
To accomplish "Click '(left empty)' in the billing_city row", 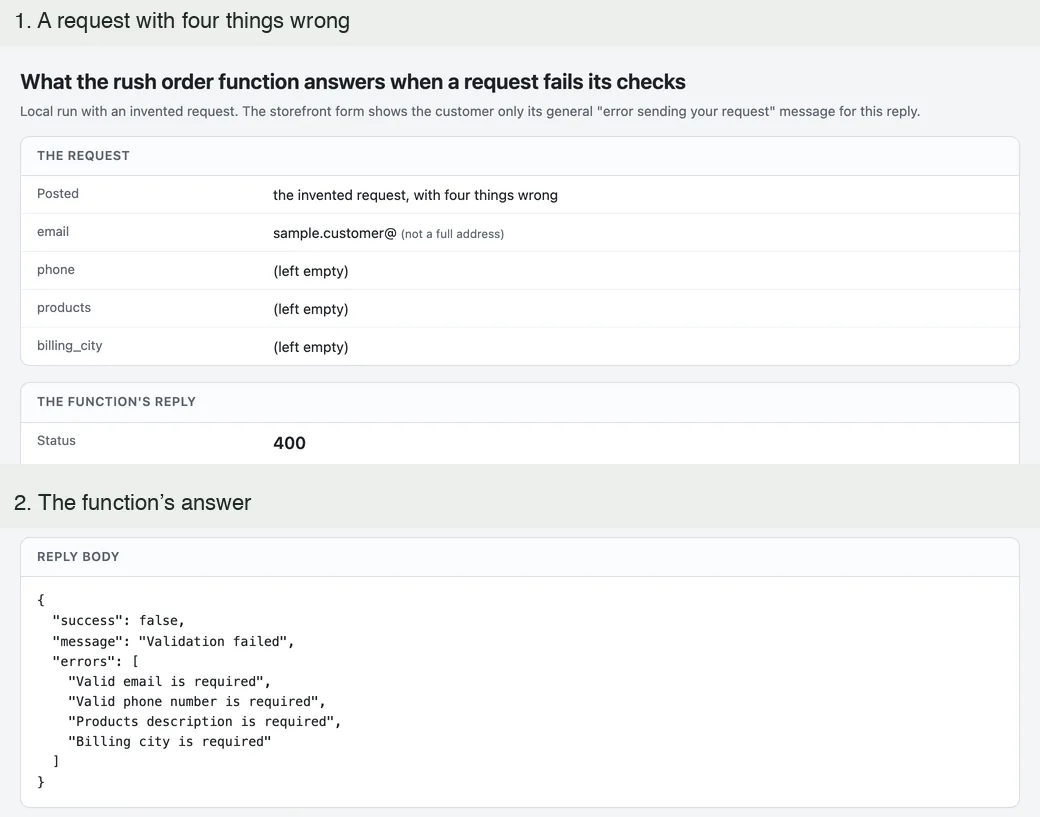I will [311, 347].
